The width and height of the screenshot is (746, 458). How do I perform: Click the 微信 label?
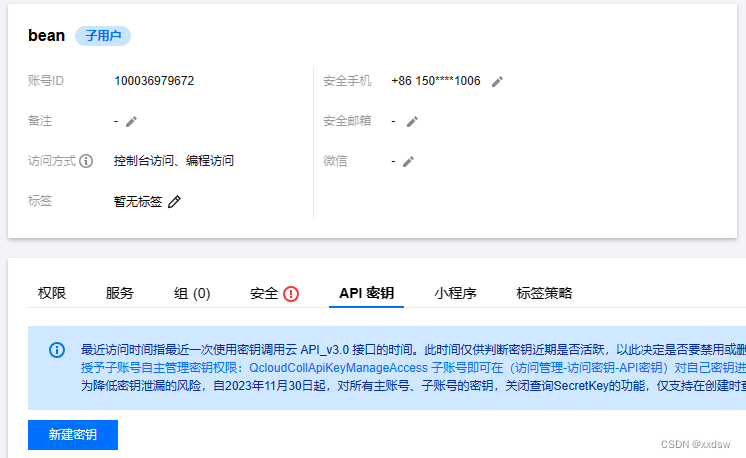[335, 161]
